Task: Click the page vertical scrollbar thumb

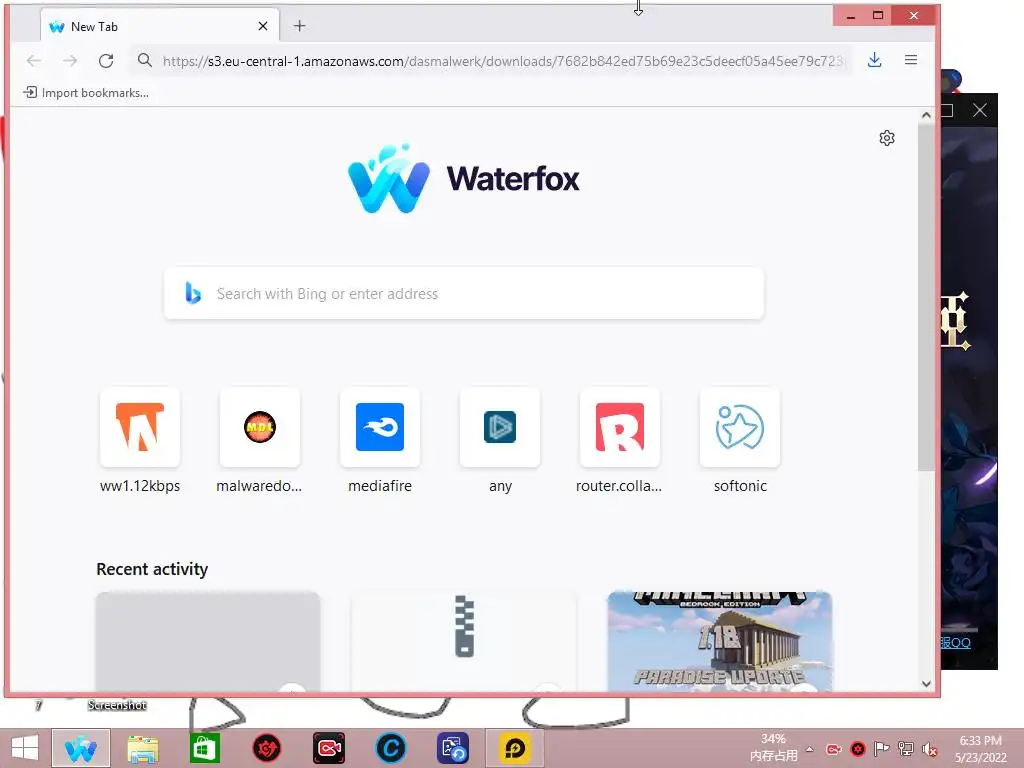Action: click(926, 296)
